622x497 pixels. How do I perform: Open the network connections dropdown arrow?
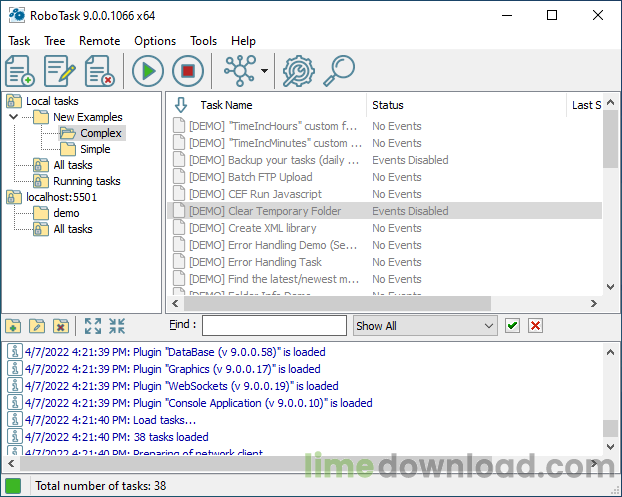pyautogui.click(x=264, y=71)
